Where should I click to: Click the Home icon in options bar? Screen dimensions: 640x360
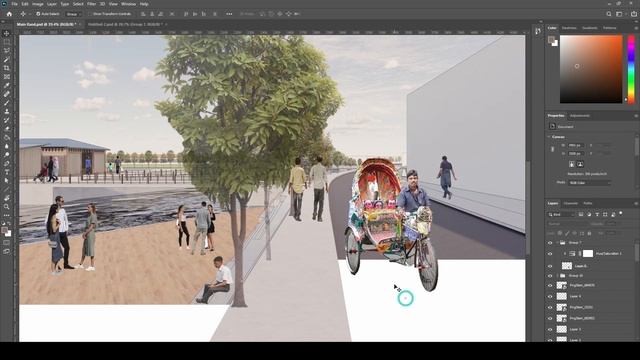[9, 14]
